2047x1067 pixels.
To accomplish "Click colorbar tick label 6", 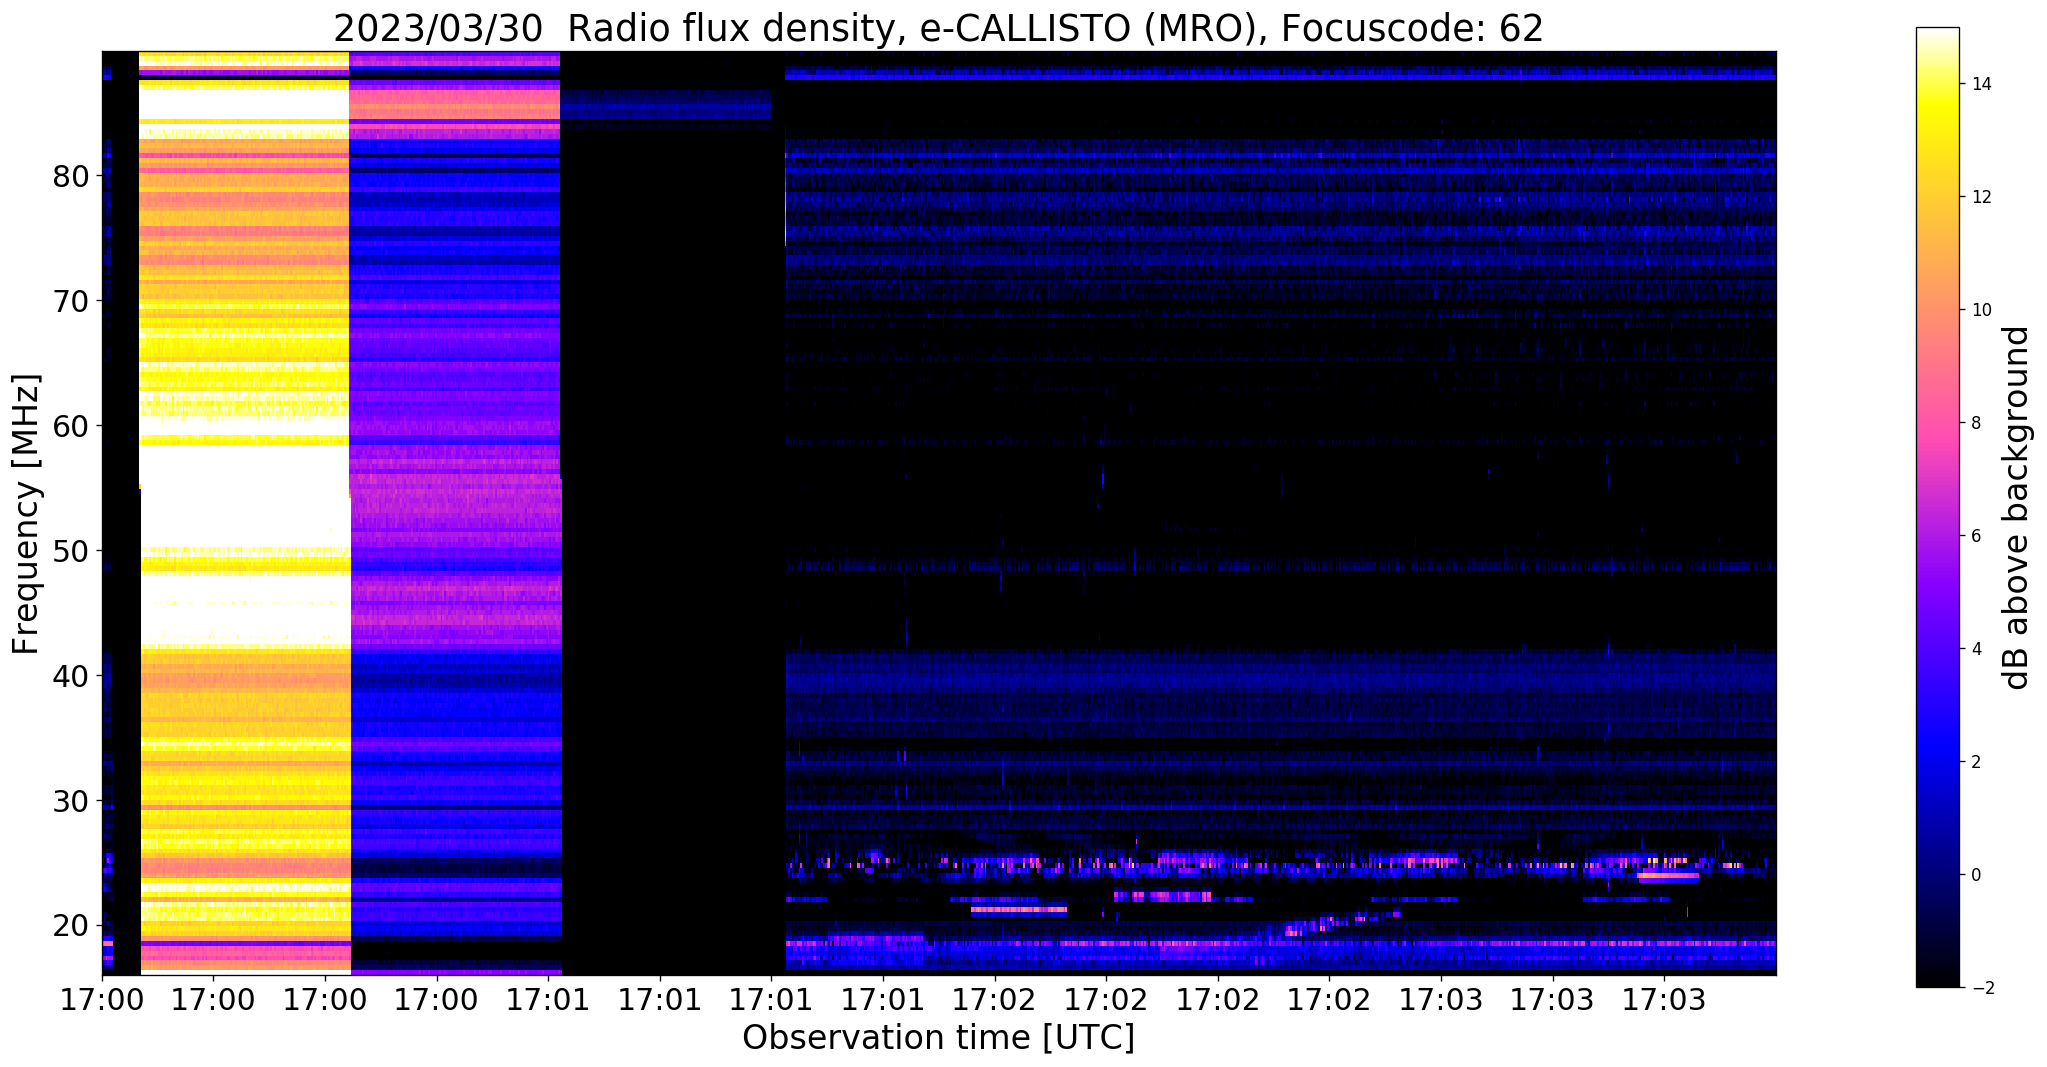I will pyautogui.click(x=1975, y=536).
